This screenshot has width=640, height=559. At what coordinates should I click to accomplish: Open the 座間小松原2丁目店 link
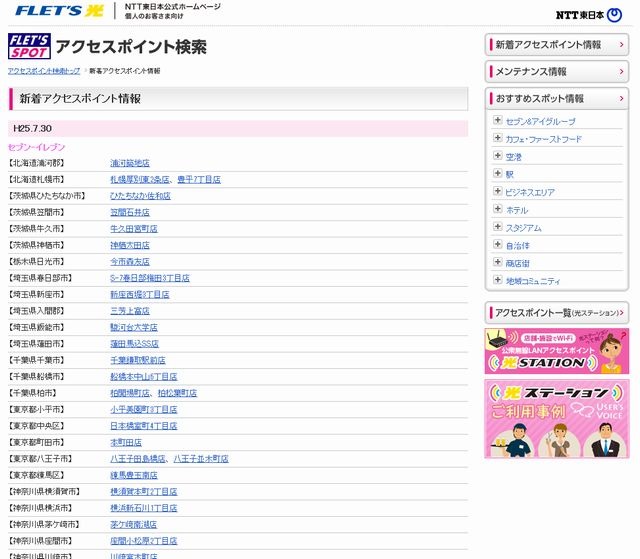(x=144, y=541)
